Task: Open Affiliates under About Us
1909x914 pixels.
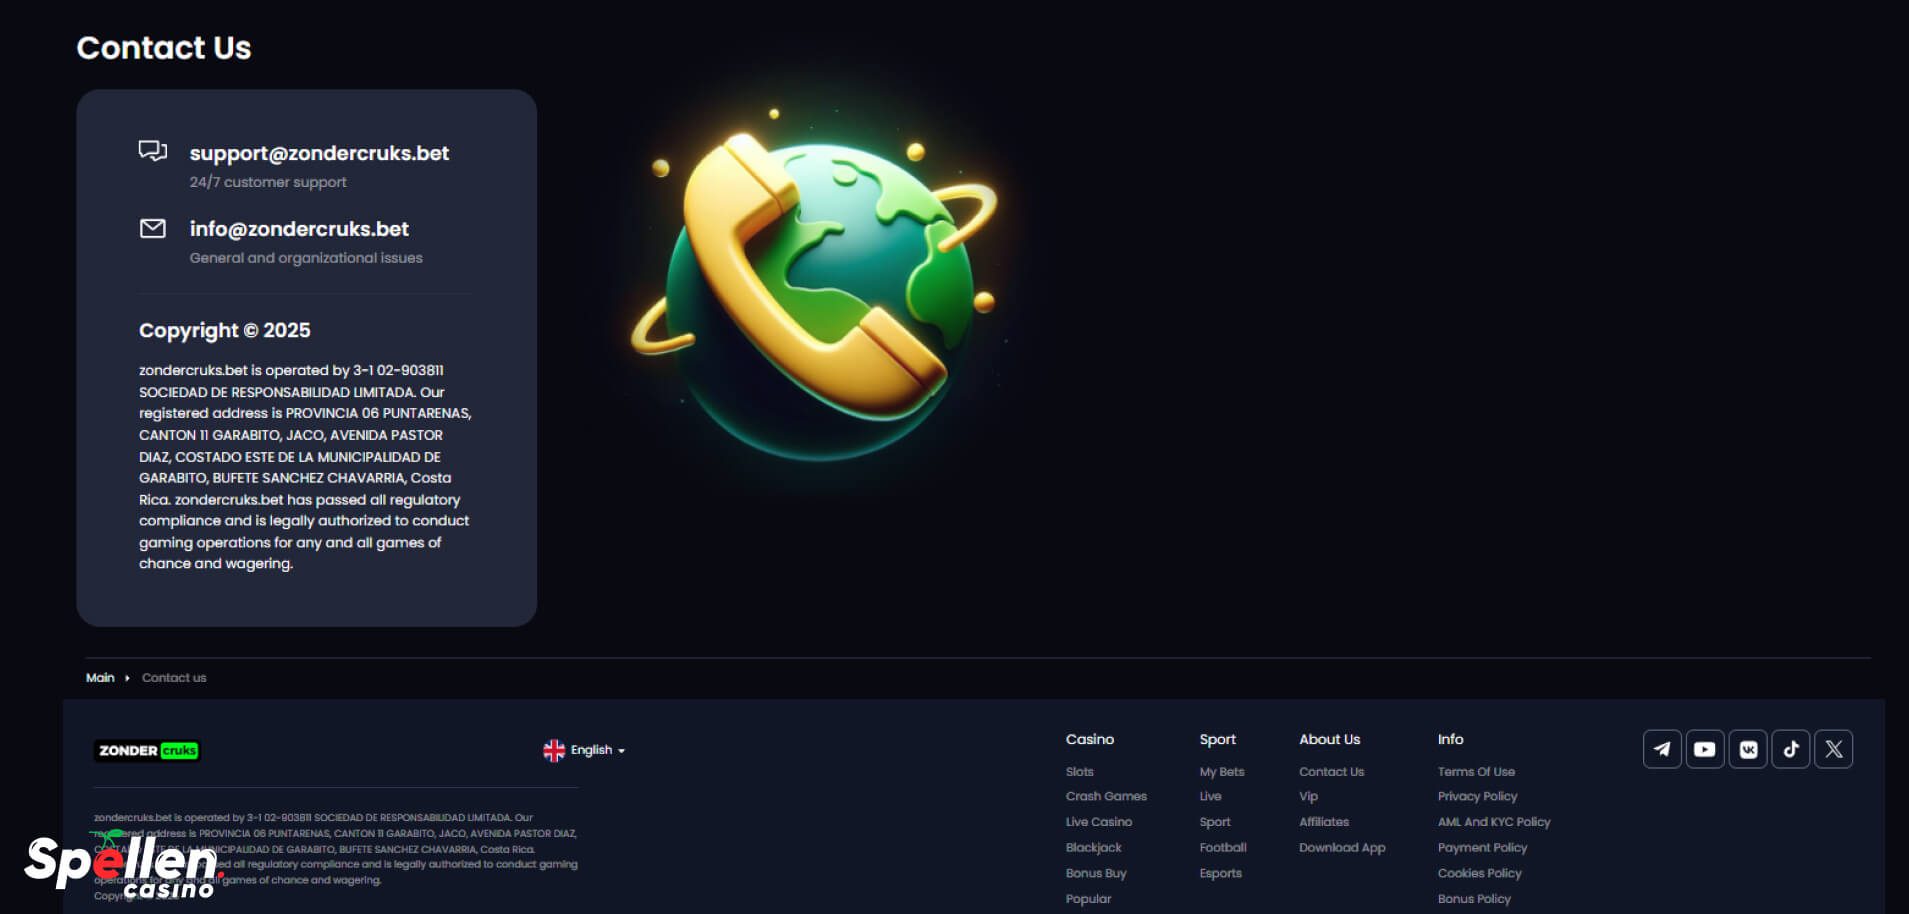Action: [x=1323, y=822]
